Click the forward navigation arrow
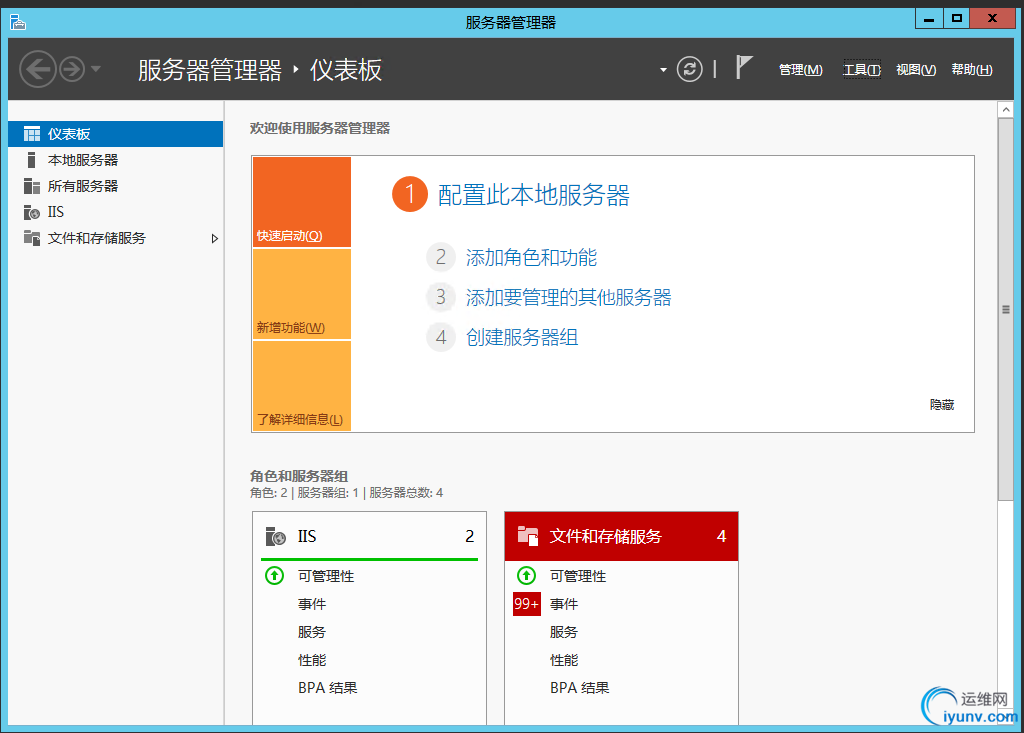 coord(72,69)
